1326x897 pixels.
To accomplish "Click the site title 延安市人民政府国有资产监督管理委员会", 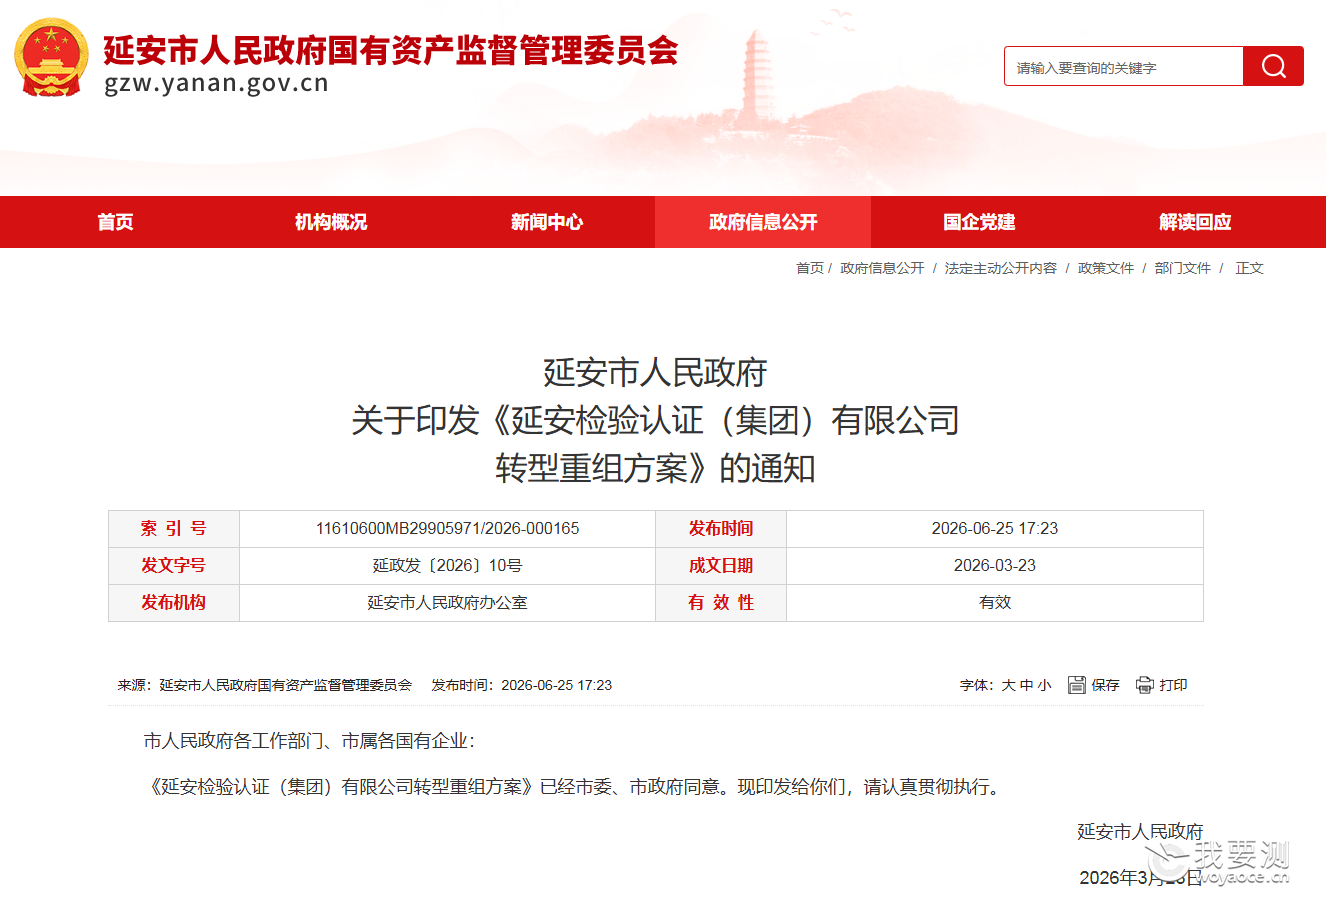I will coord(391,48).
